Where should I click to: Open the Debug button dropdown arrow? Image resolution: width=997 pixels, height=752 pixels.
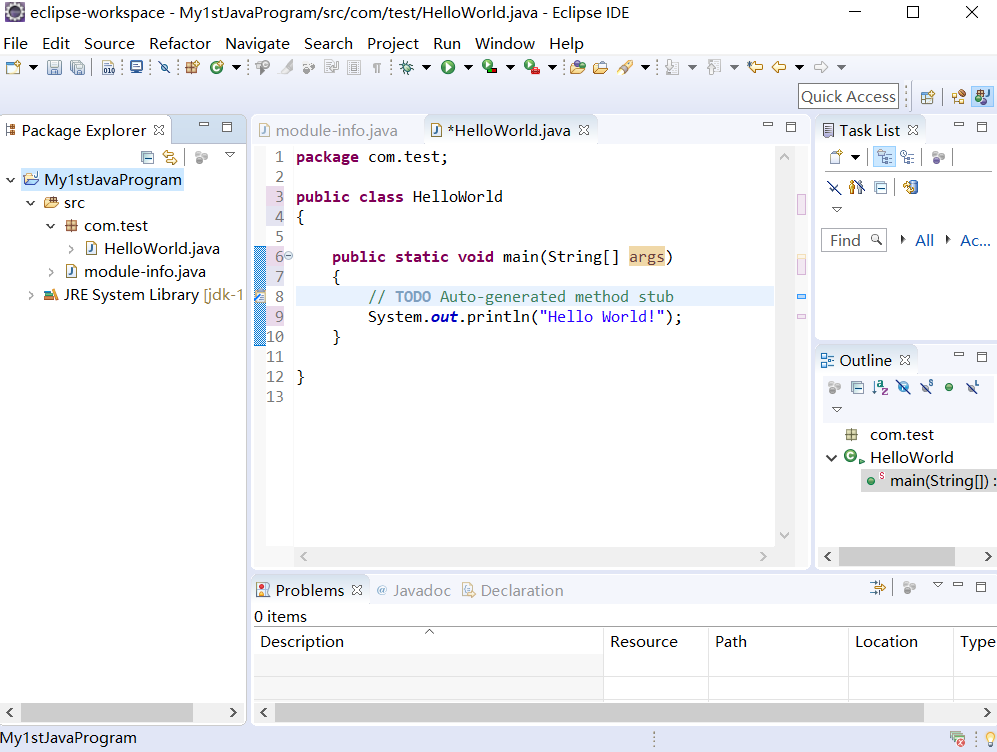pos(427,67)
